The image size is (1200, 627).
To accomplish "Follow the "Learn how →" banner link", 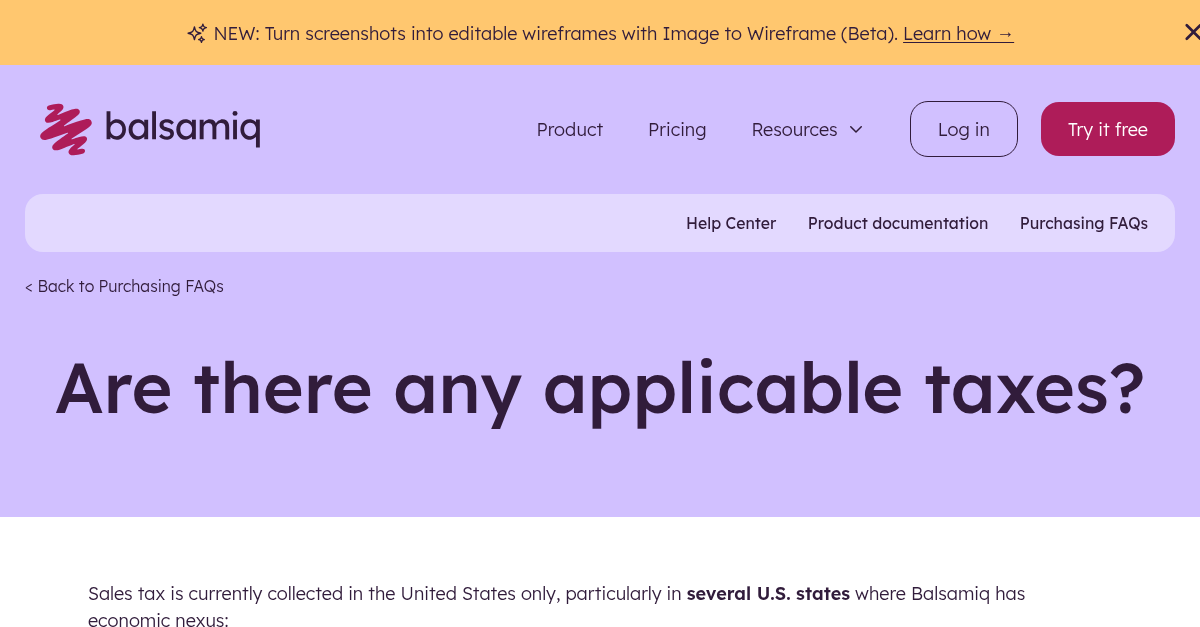I will (957, 33).
